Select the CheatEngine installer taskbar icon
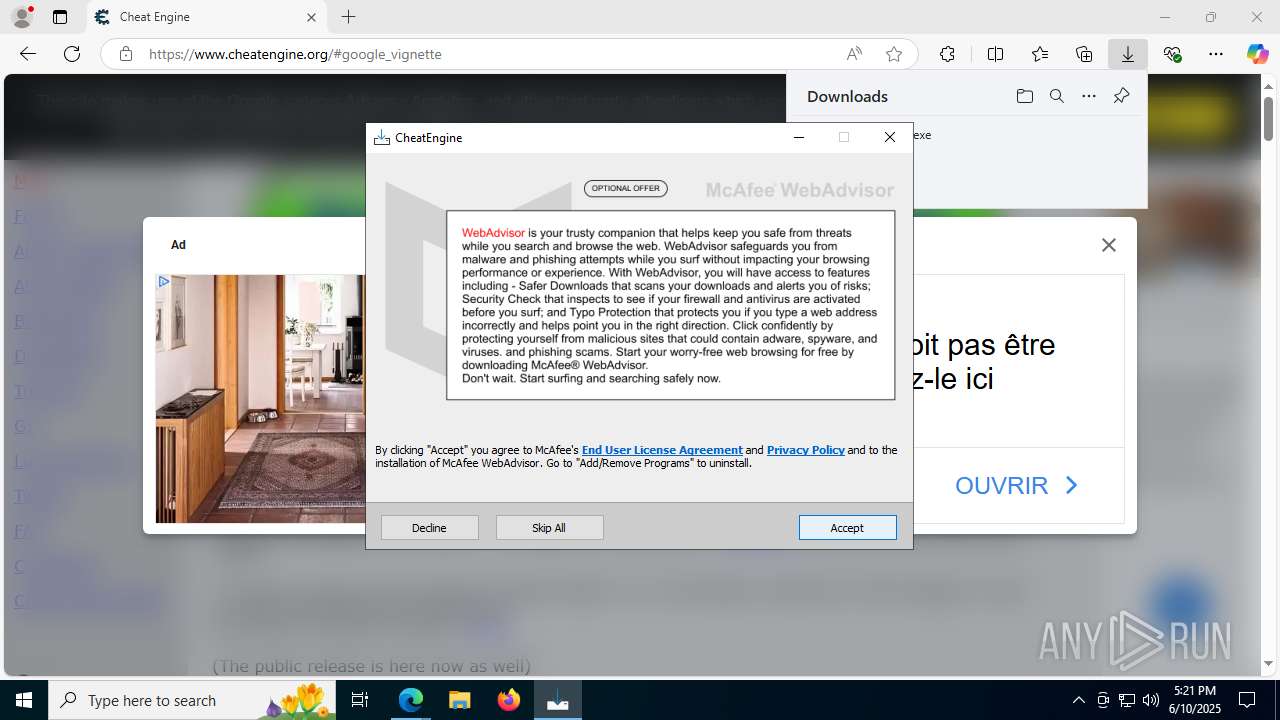Viewport: 1280px width, 720px height. tap(557, 700)
